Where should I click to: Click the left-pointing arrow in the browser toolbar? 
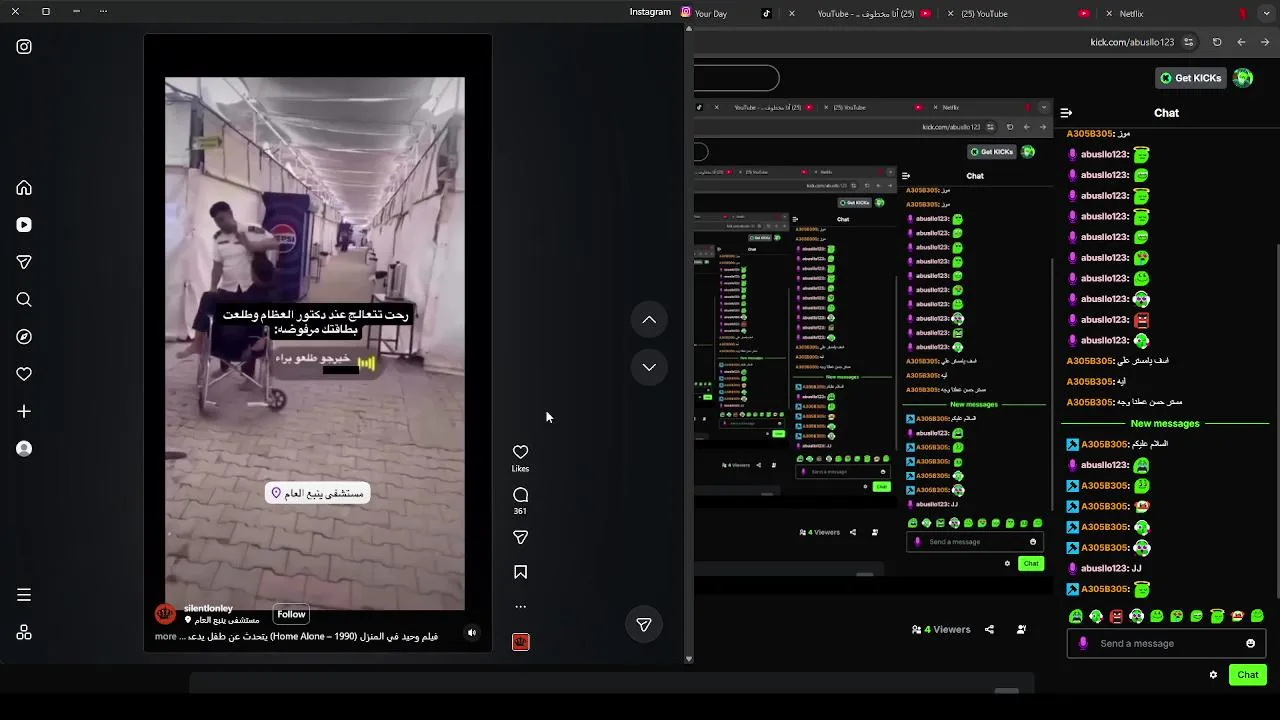point(1241,42)
